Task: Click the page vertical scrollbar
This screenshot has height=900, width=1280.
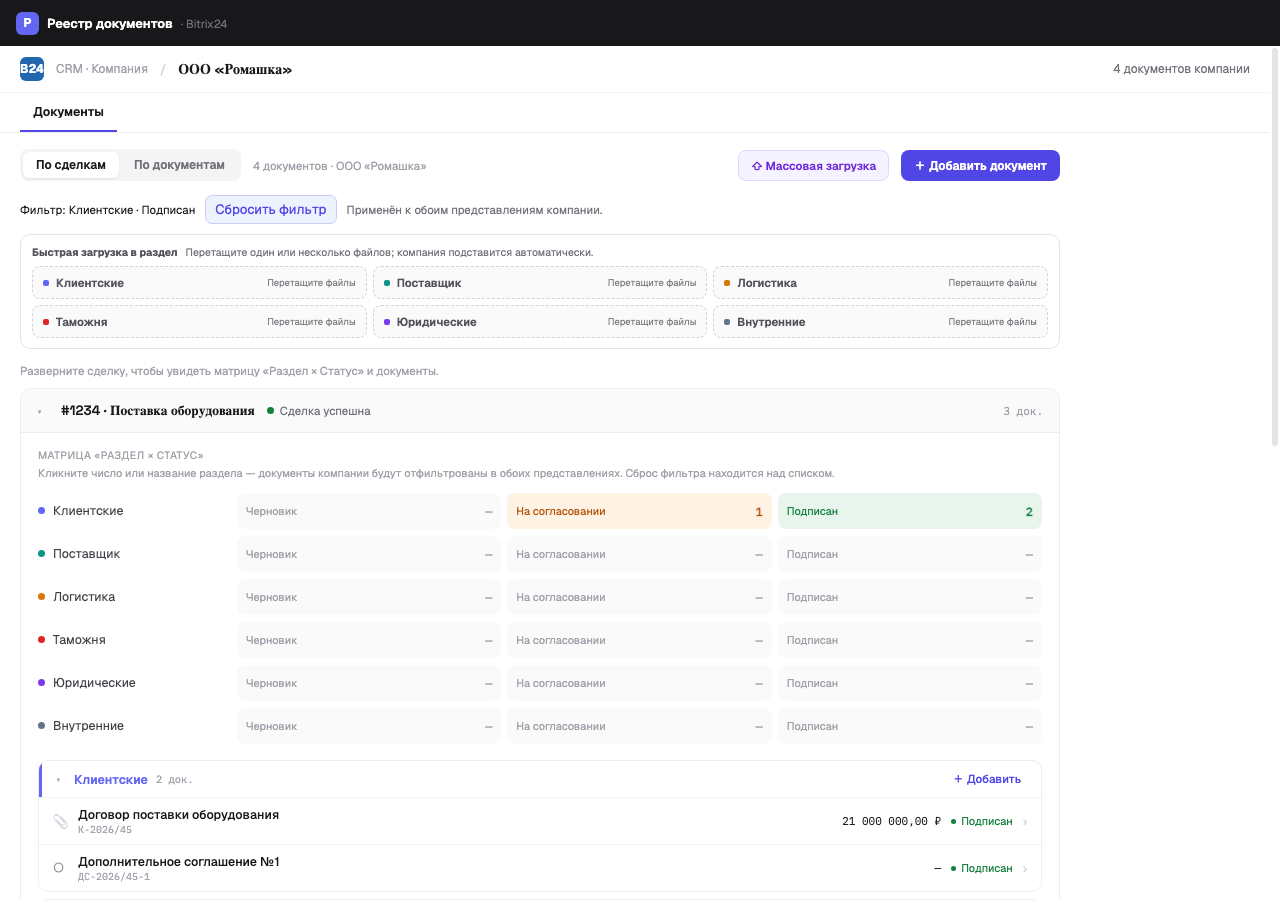Action: pyautogui.click(x=1274, y=245)
